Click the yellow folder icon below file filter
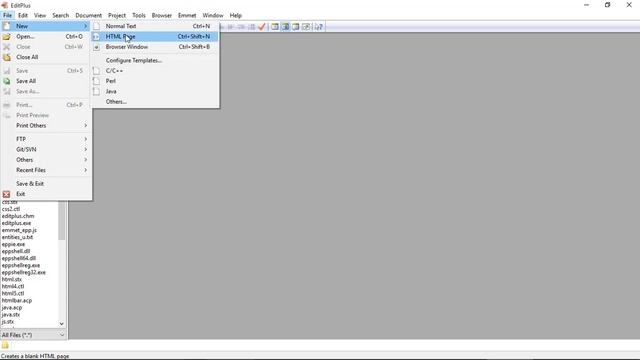The width and height of the screenshot is (640, 360). [x=5, y=345]
